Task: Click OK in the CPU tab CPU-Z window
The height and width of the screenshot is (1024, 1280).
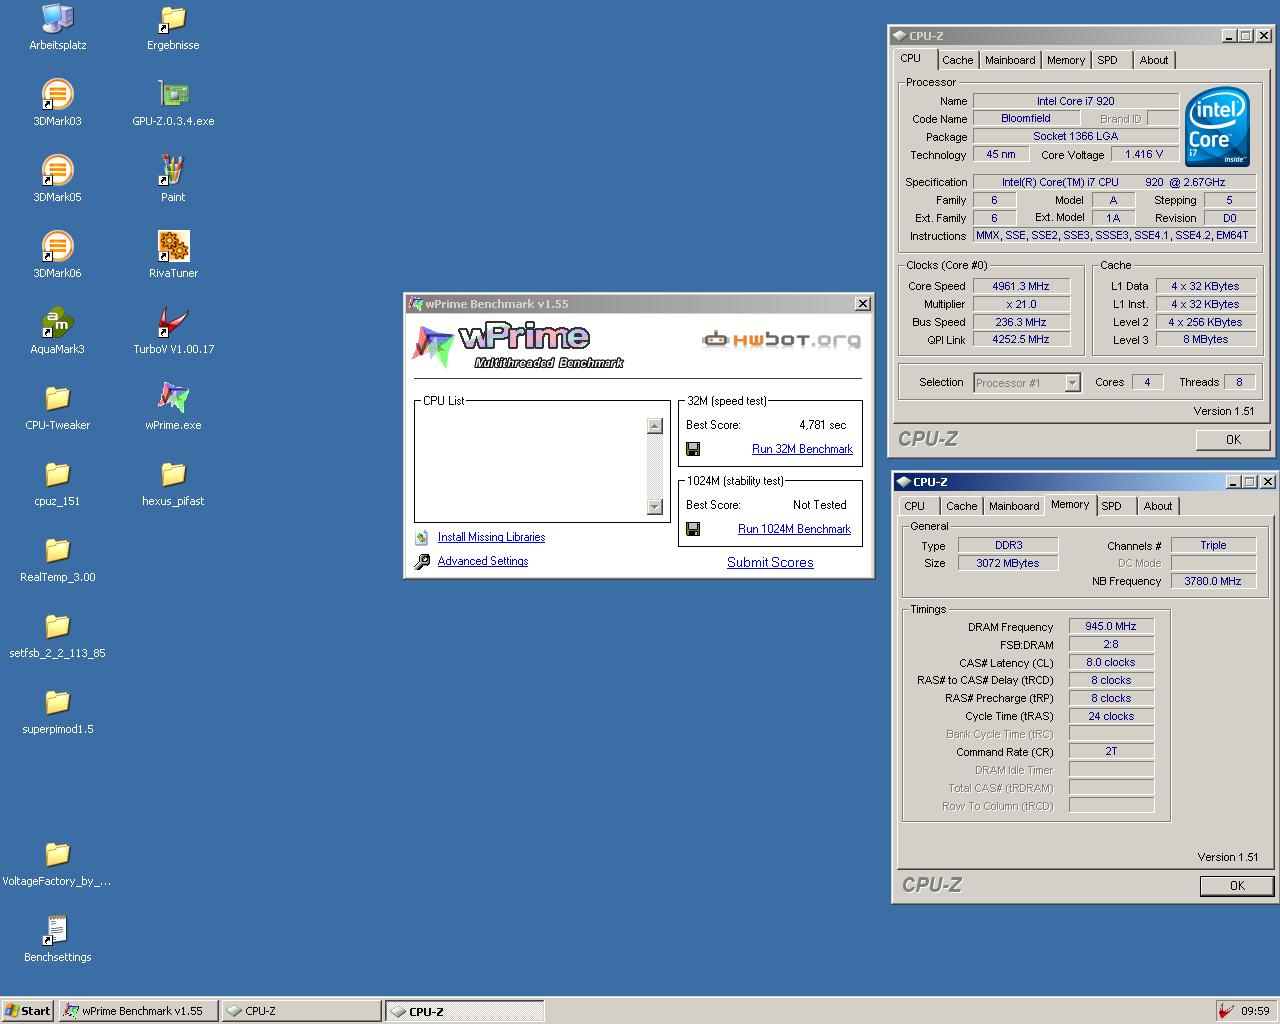Action: [1233, 440]
